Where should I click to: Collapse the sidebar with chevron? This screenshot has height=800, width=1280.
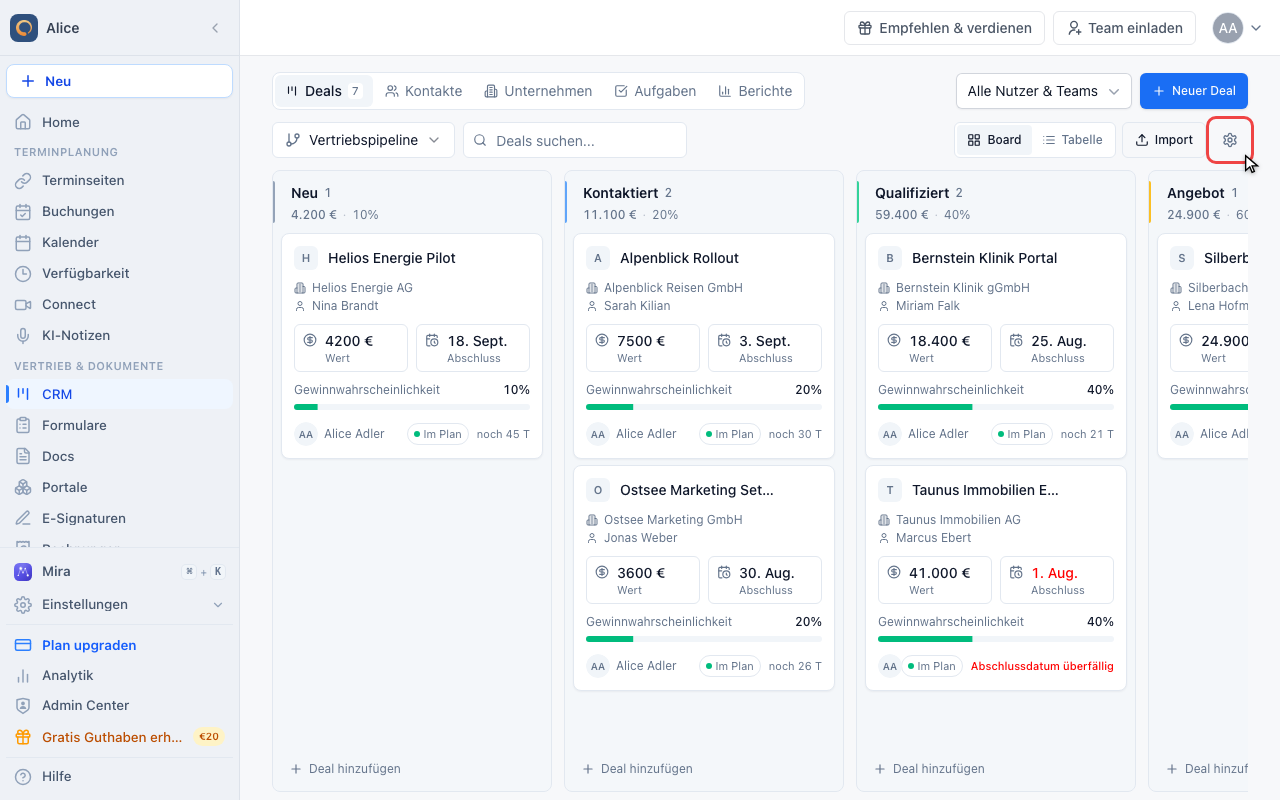[x=215, y=28]
